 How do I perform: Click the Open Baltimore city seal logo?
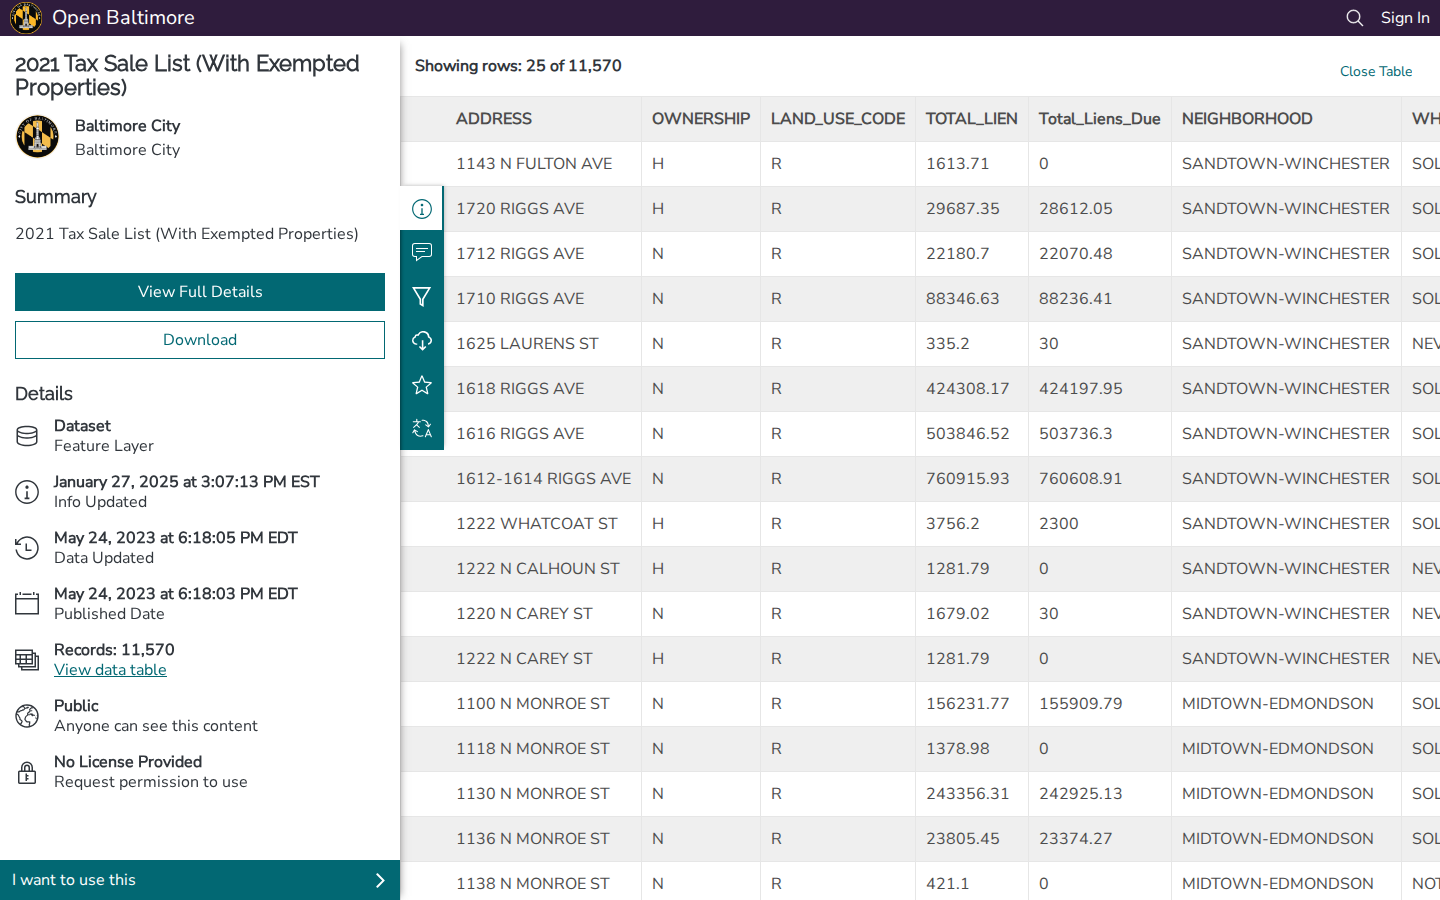(26, 18)
